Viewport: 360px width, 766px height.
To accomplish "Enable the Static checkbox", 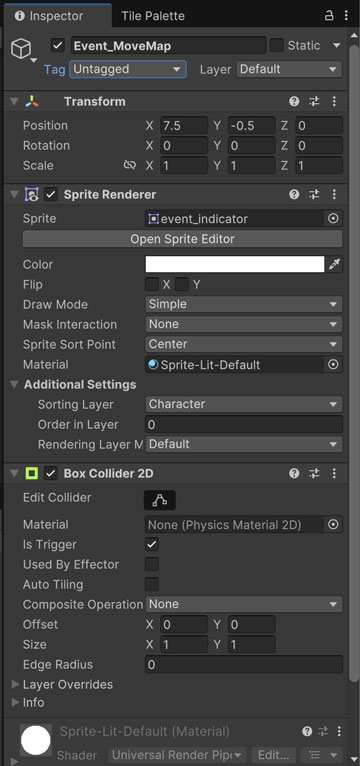I will 277,45.
